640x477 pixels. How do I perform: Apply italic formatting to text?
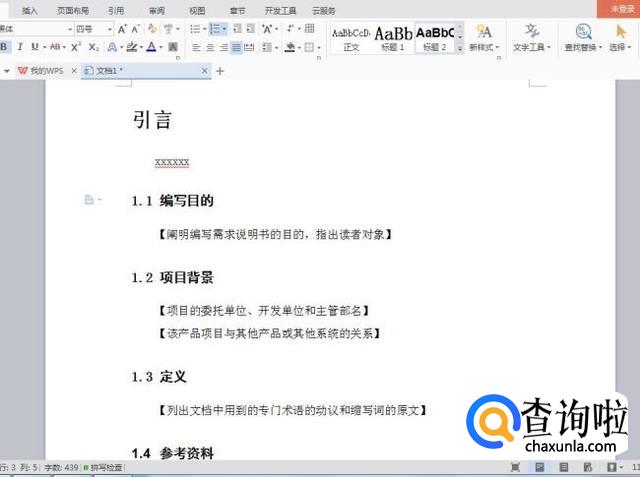pos(20,47)
